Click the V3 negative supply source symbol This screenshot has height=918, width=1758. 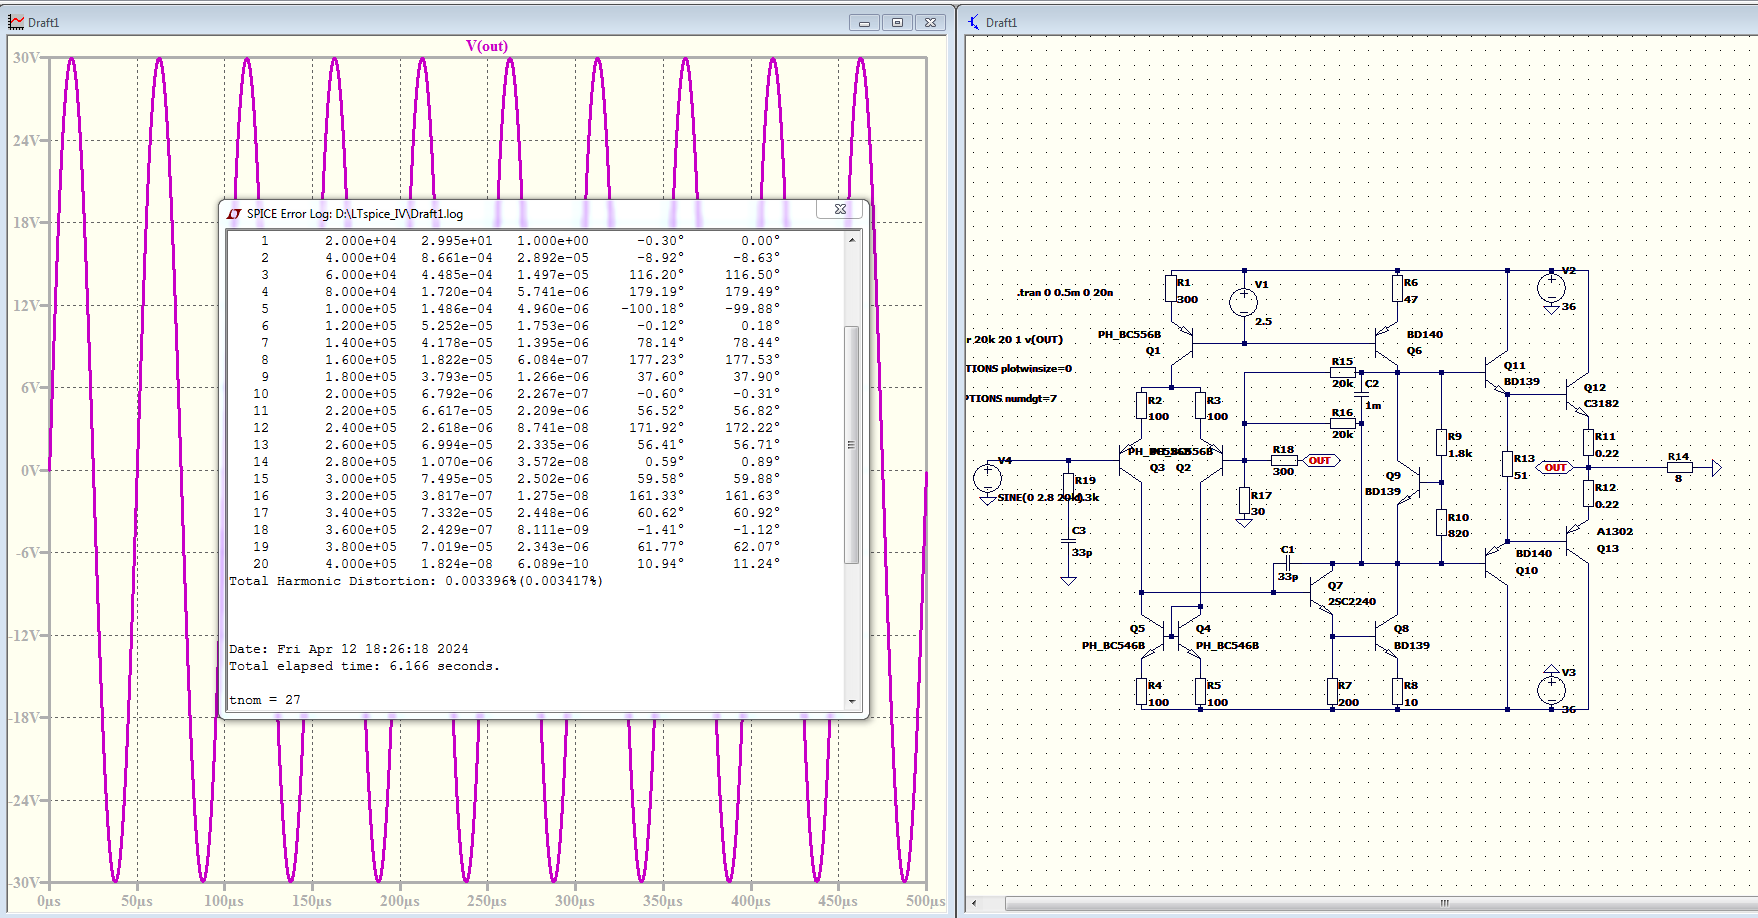coord(1551,688)
